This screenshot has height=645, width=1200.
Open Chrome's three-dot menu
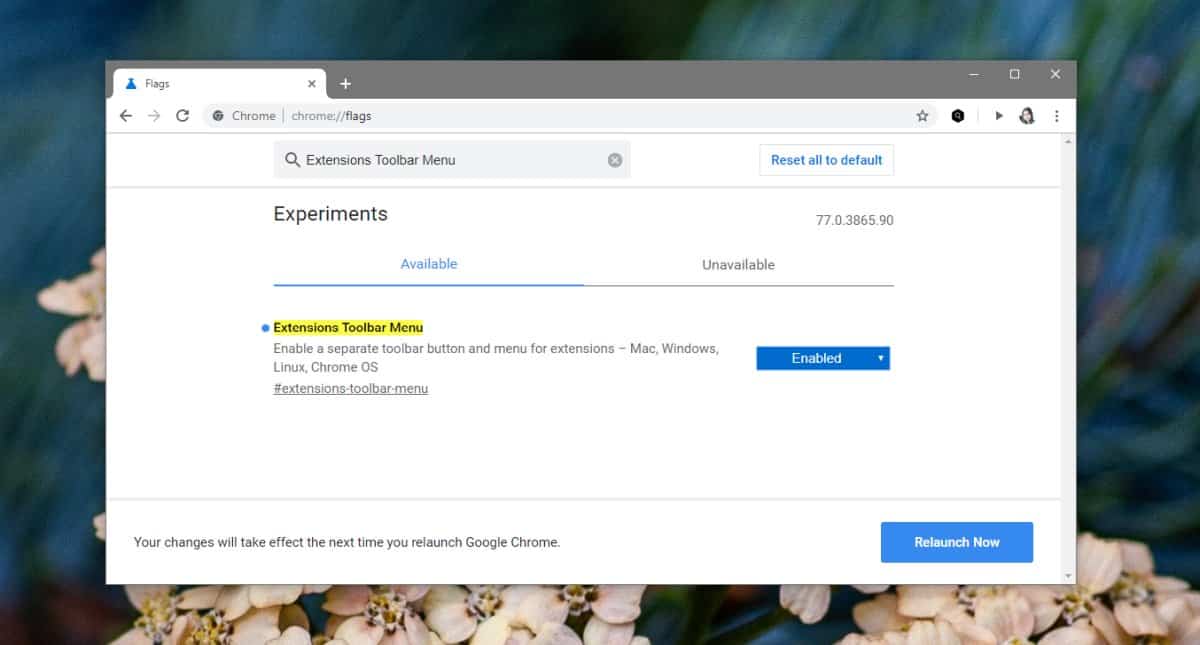1056,116
